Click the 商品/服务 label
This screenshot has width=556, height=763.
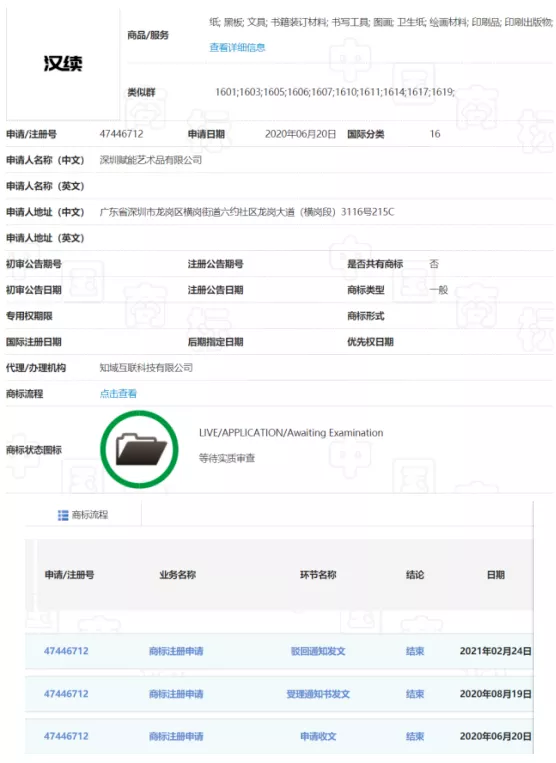click(x=148, y=35)
